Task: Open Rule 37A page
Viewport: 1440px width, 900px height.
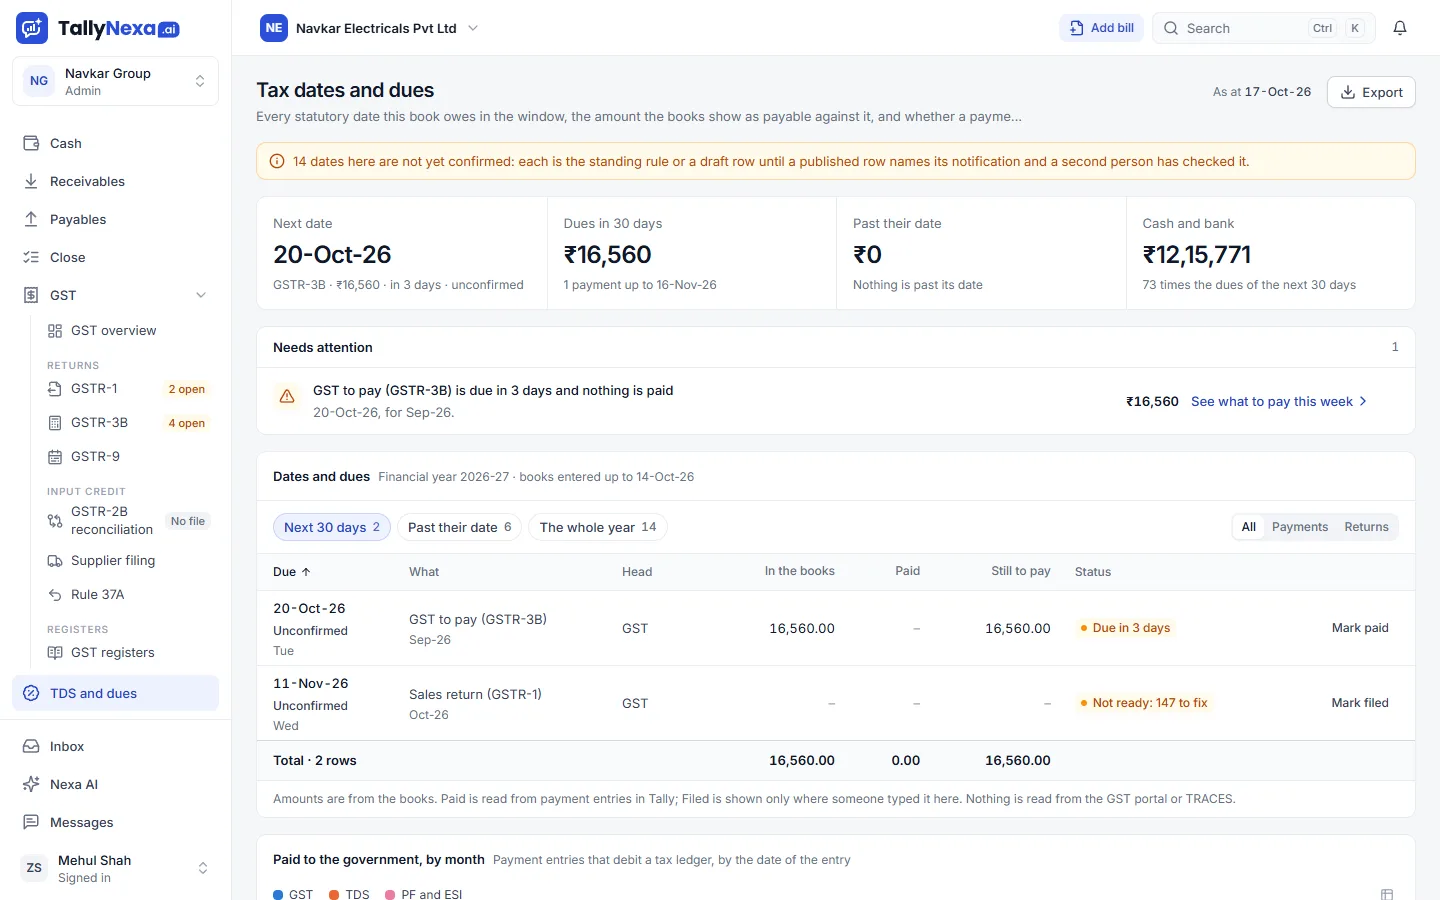Action: pos(128,594)
